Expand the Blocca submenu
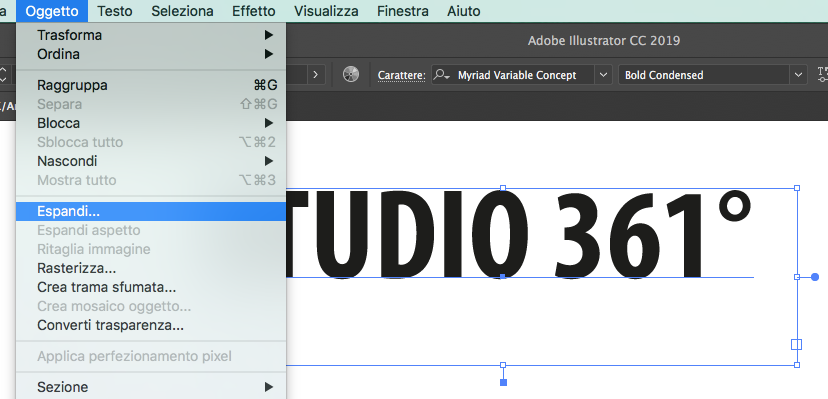 [x=152, y=123]
